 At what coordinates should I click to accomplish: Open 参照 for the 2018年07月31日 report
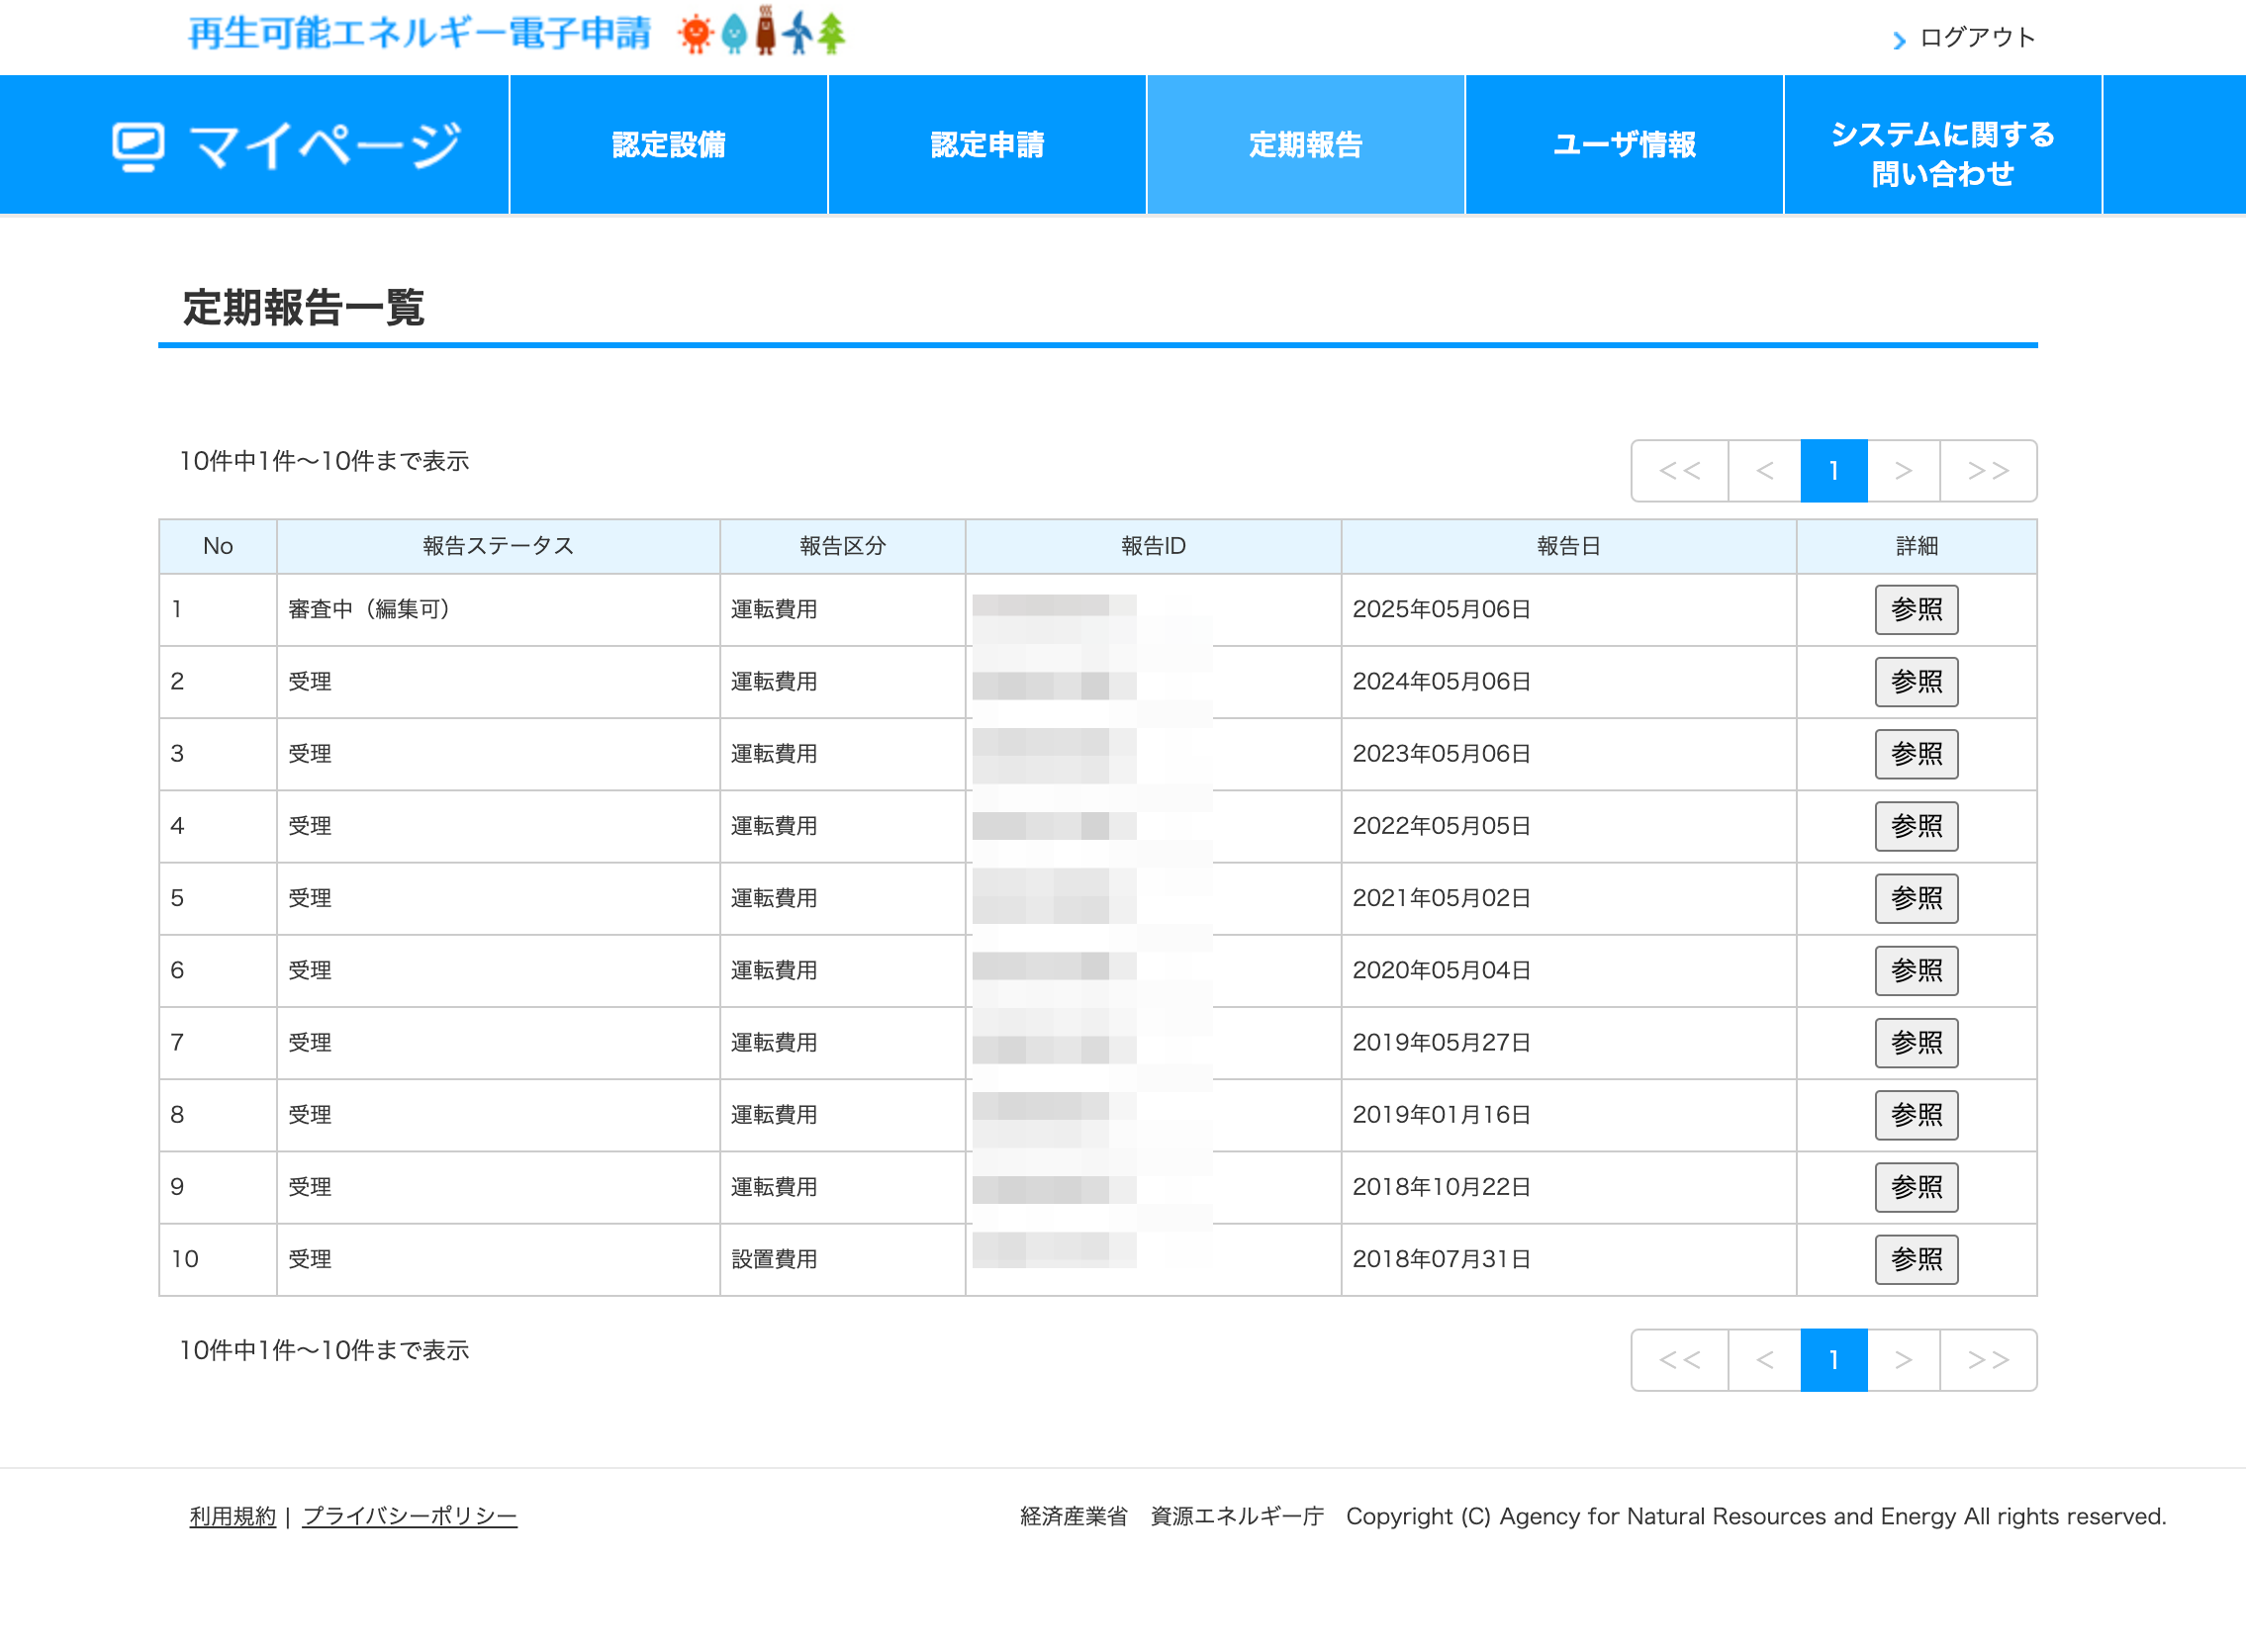pos(1916,1259)
